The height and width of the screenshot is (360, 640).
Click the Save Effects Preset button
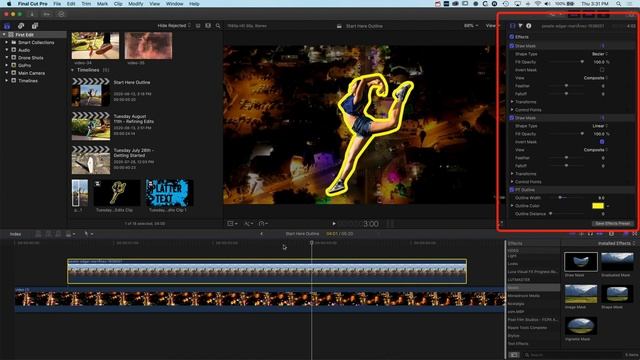612,223
